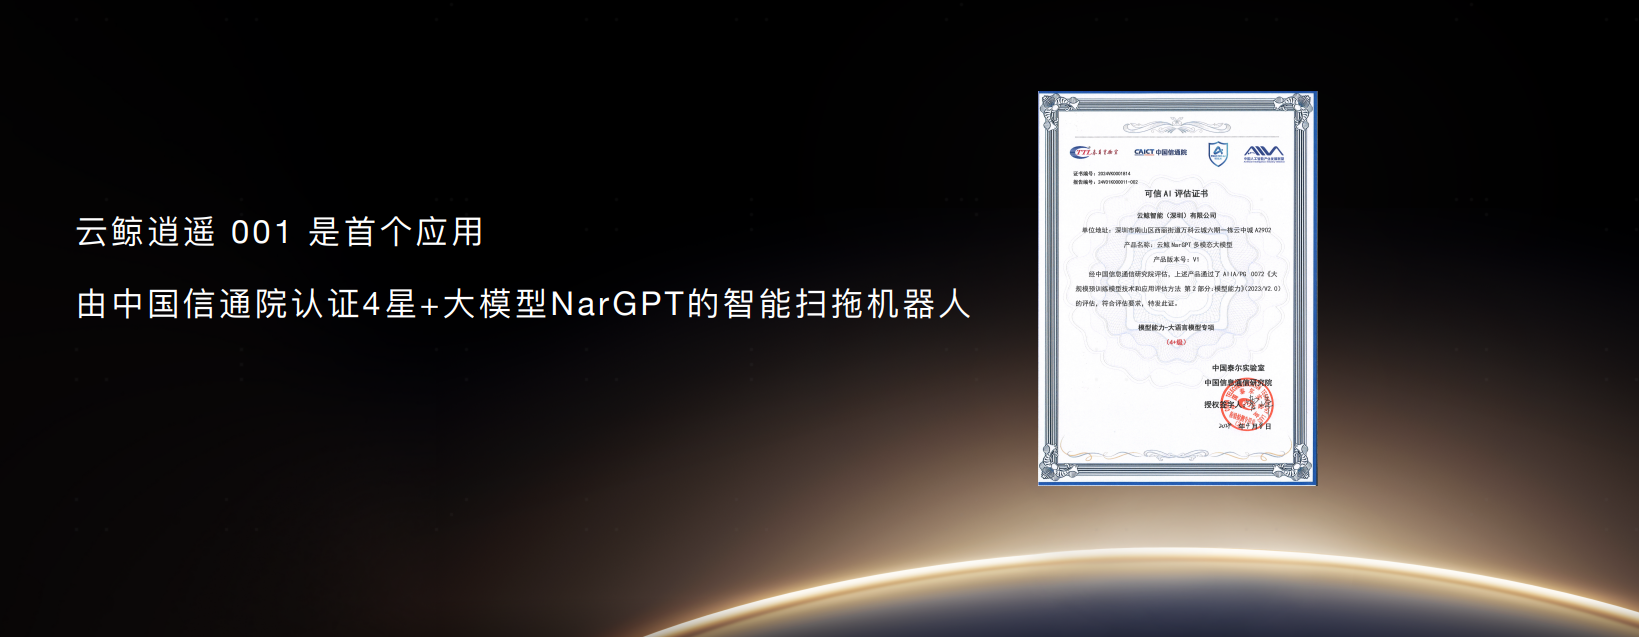Click the company name 云鲸智能(深圳)有限公司
Image resolution: width=1639 pixels, height=637 pixels.
click(x=1176, y=215)
